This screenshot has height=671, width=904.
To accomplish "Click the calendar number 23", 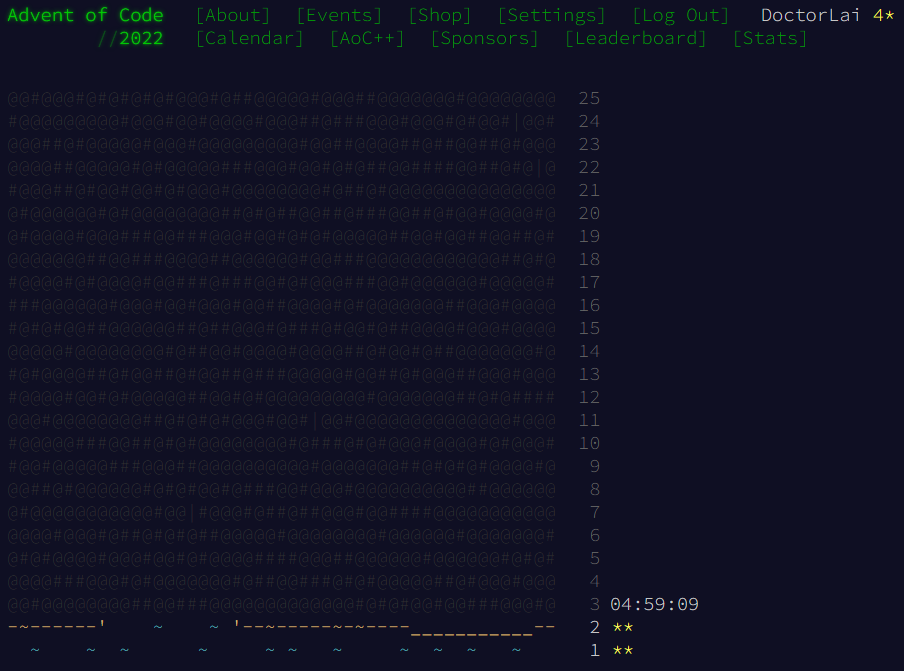I will pyautogui.click(x=589, y=144).
